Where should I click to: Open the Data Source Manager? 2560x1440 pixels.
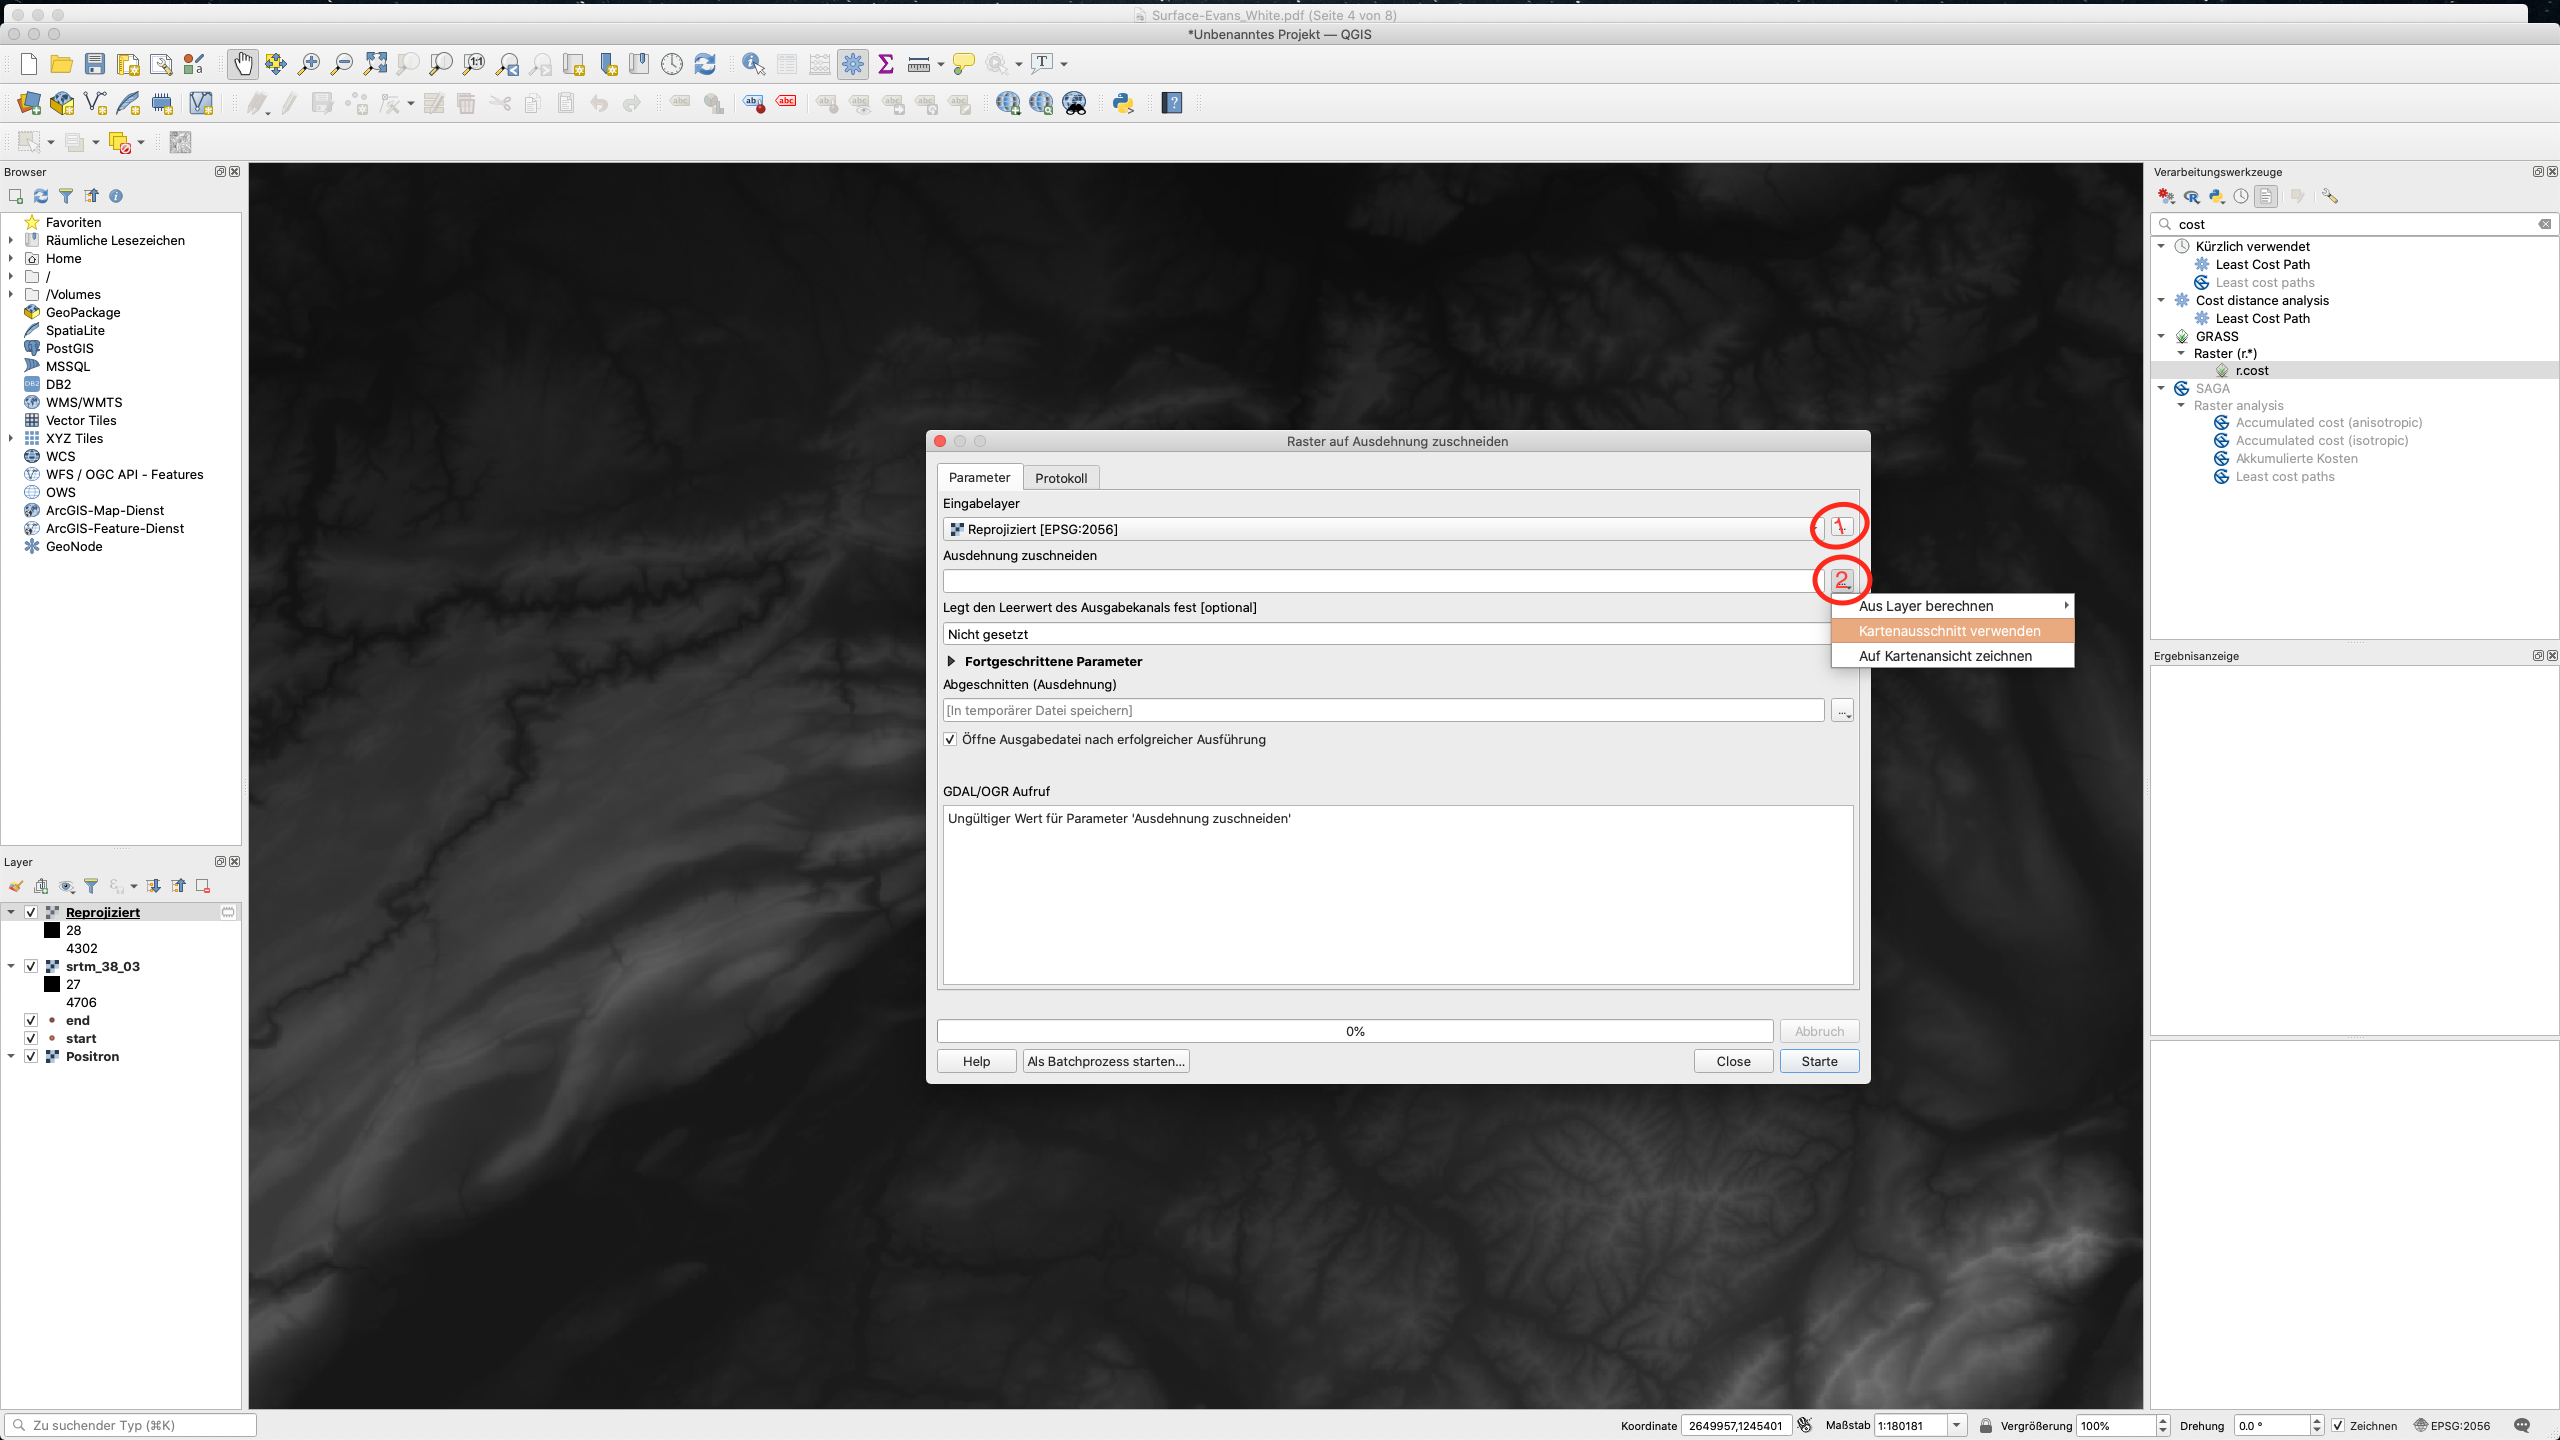tap(29, 103)
